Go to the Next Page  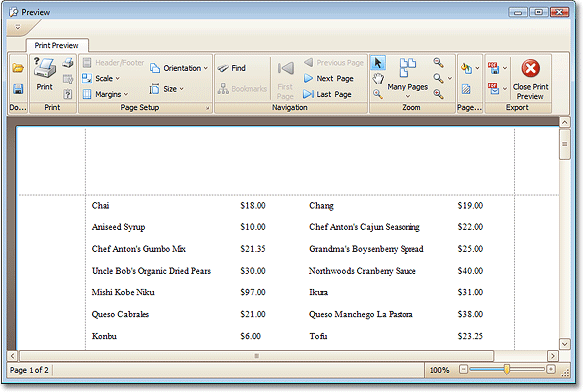[x=329, y=78]
